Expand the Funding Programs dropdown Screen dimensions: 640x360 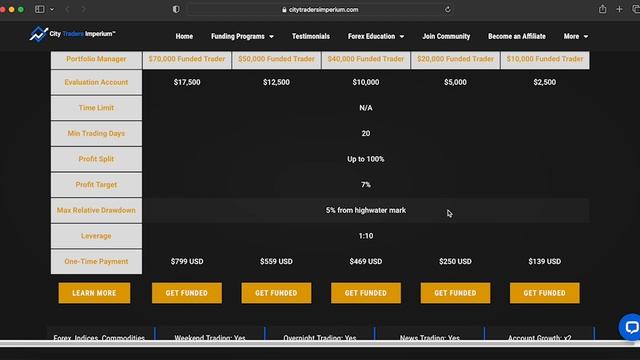[x=242, y=36]
